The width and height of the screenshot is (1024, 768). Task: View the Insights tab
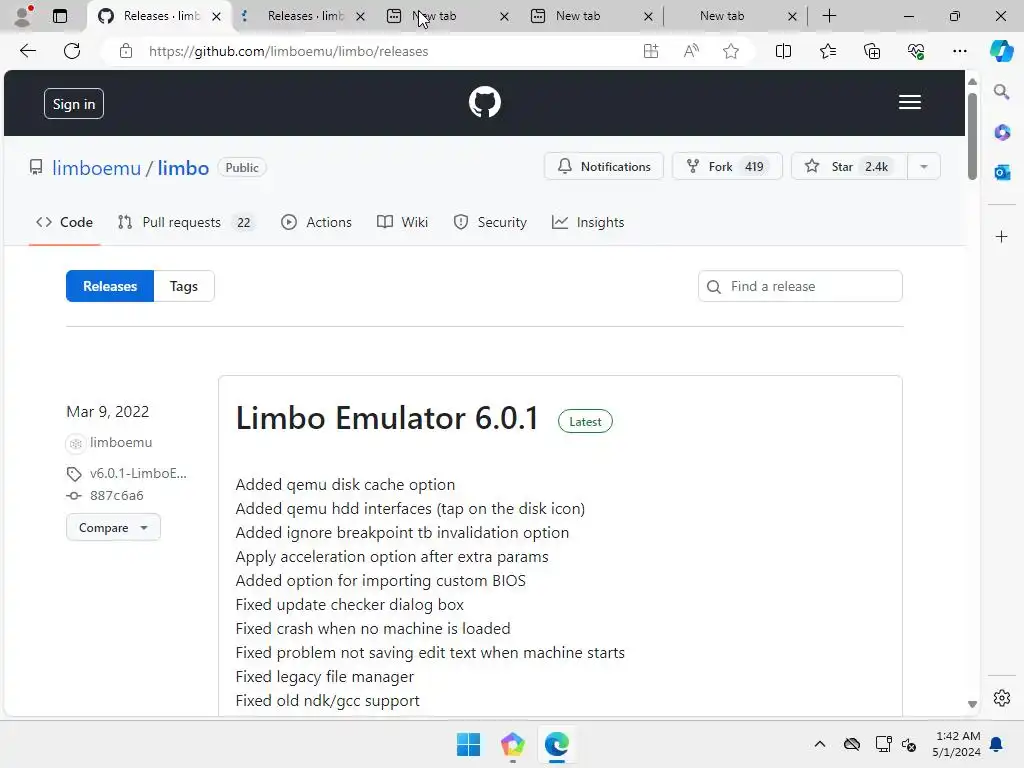click(x=588, y=222)
